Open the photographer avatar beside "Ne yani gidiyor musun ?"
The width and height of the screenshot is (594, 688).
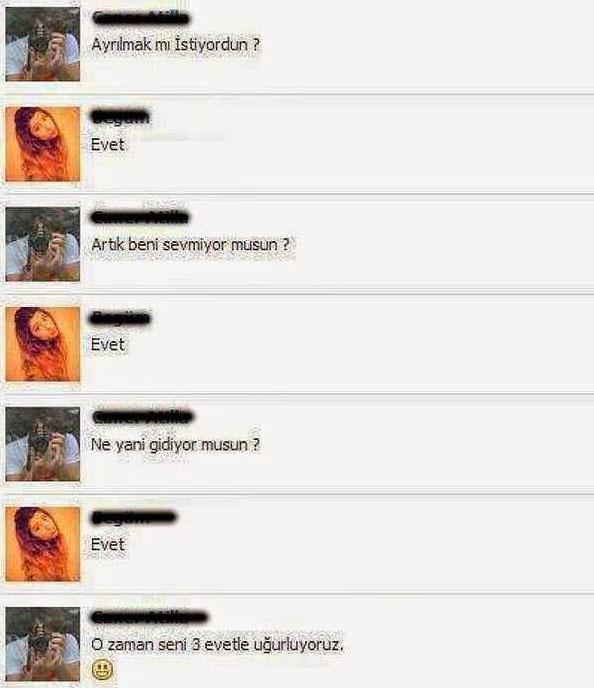pyautogui.click(x=43, y=444)
